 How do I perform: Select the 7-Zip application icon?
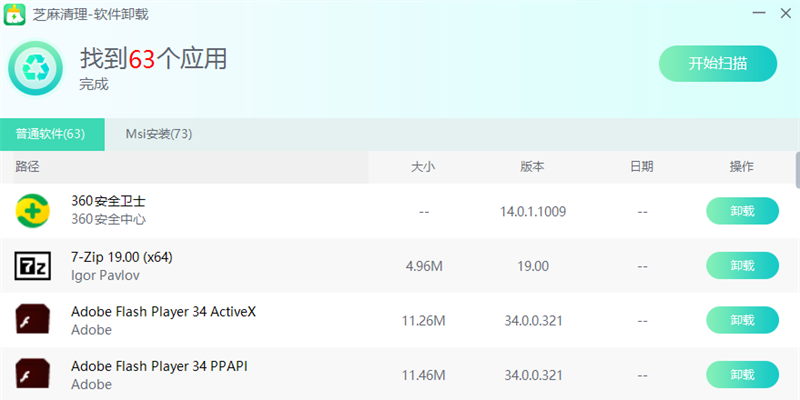tap(32, 266)
